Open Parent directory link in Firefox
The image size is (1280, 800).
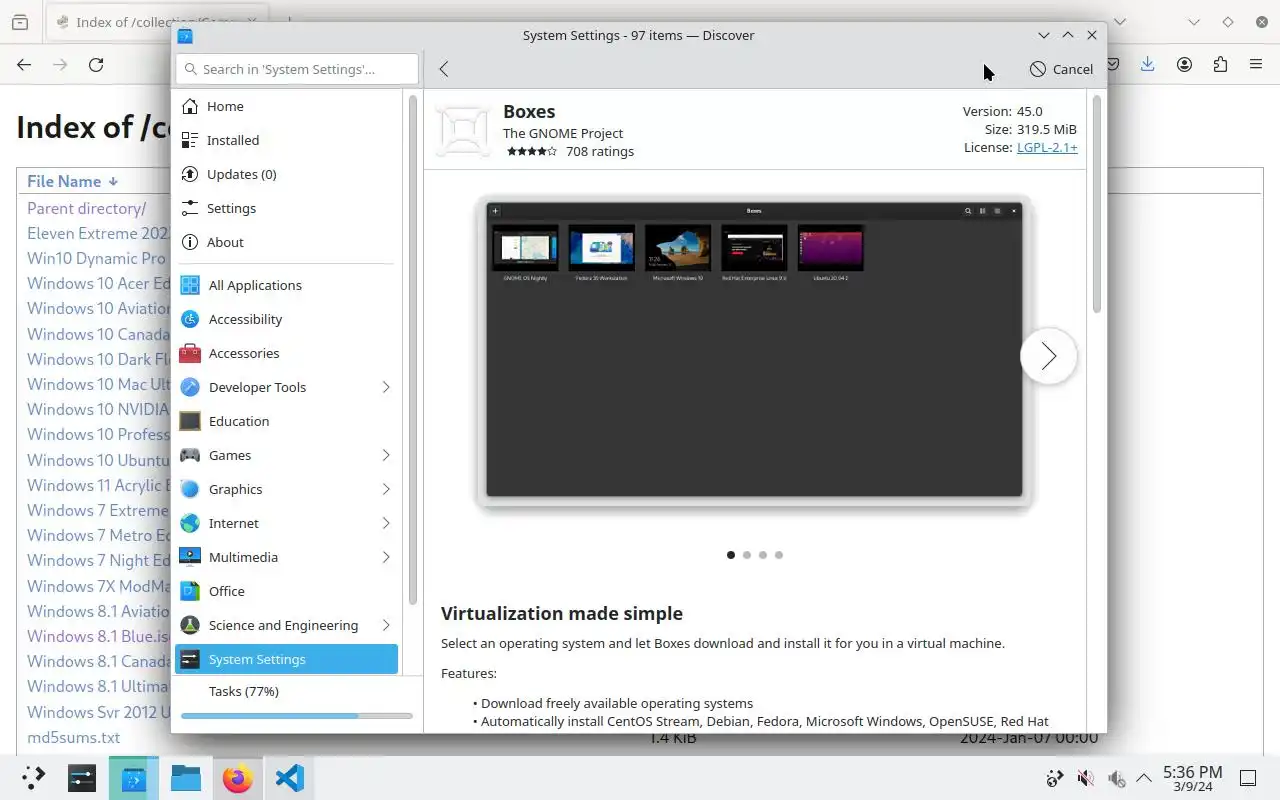[x=86, y=208]
